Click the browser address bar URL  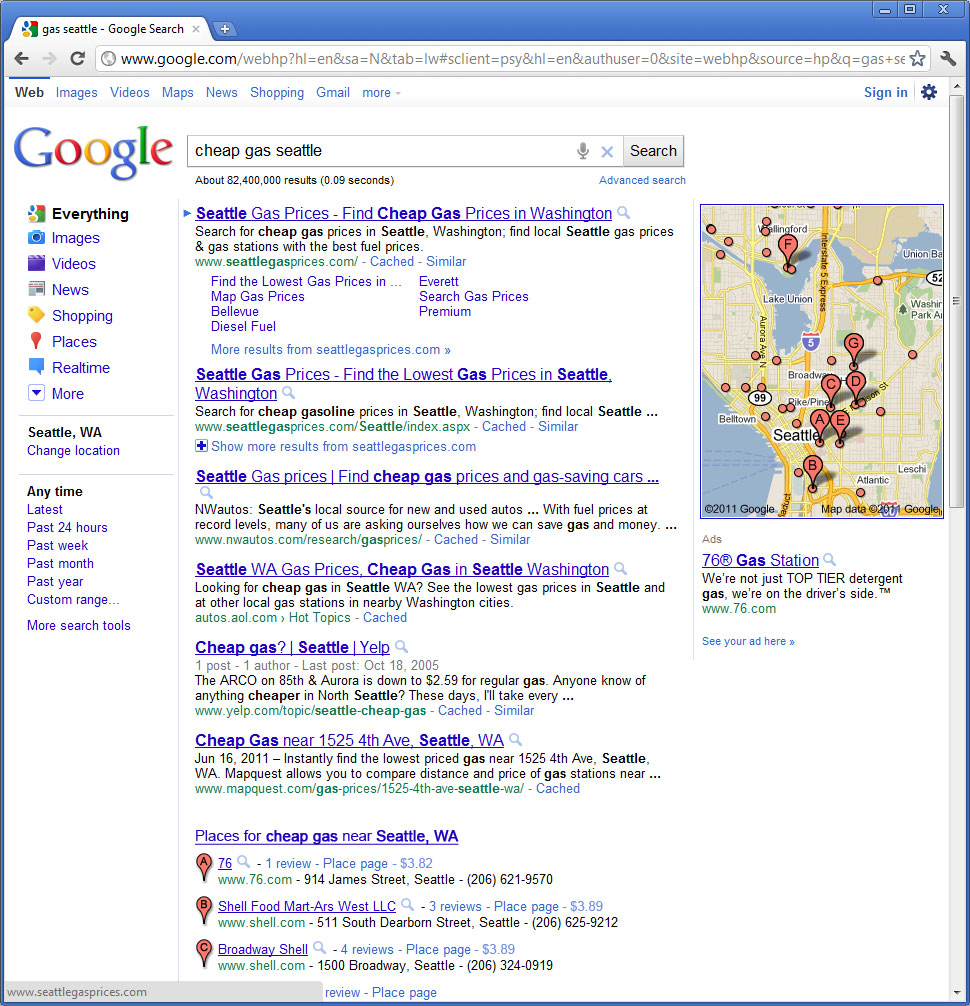point(512,59)
